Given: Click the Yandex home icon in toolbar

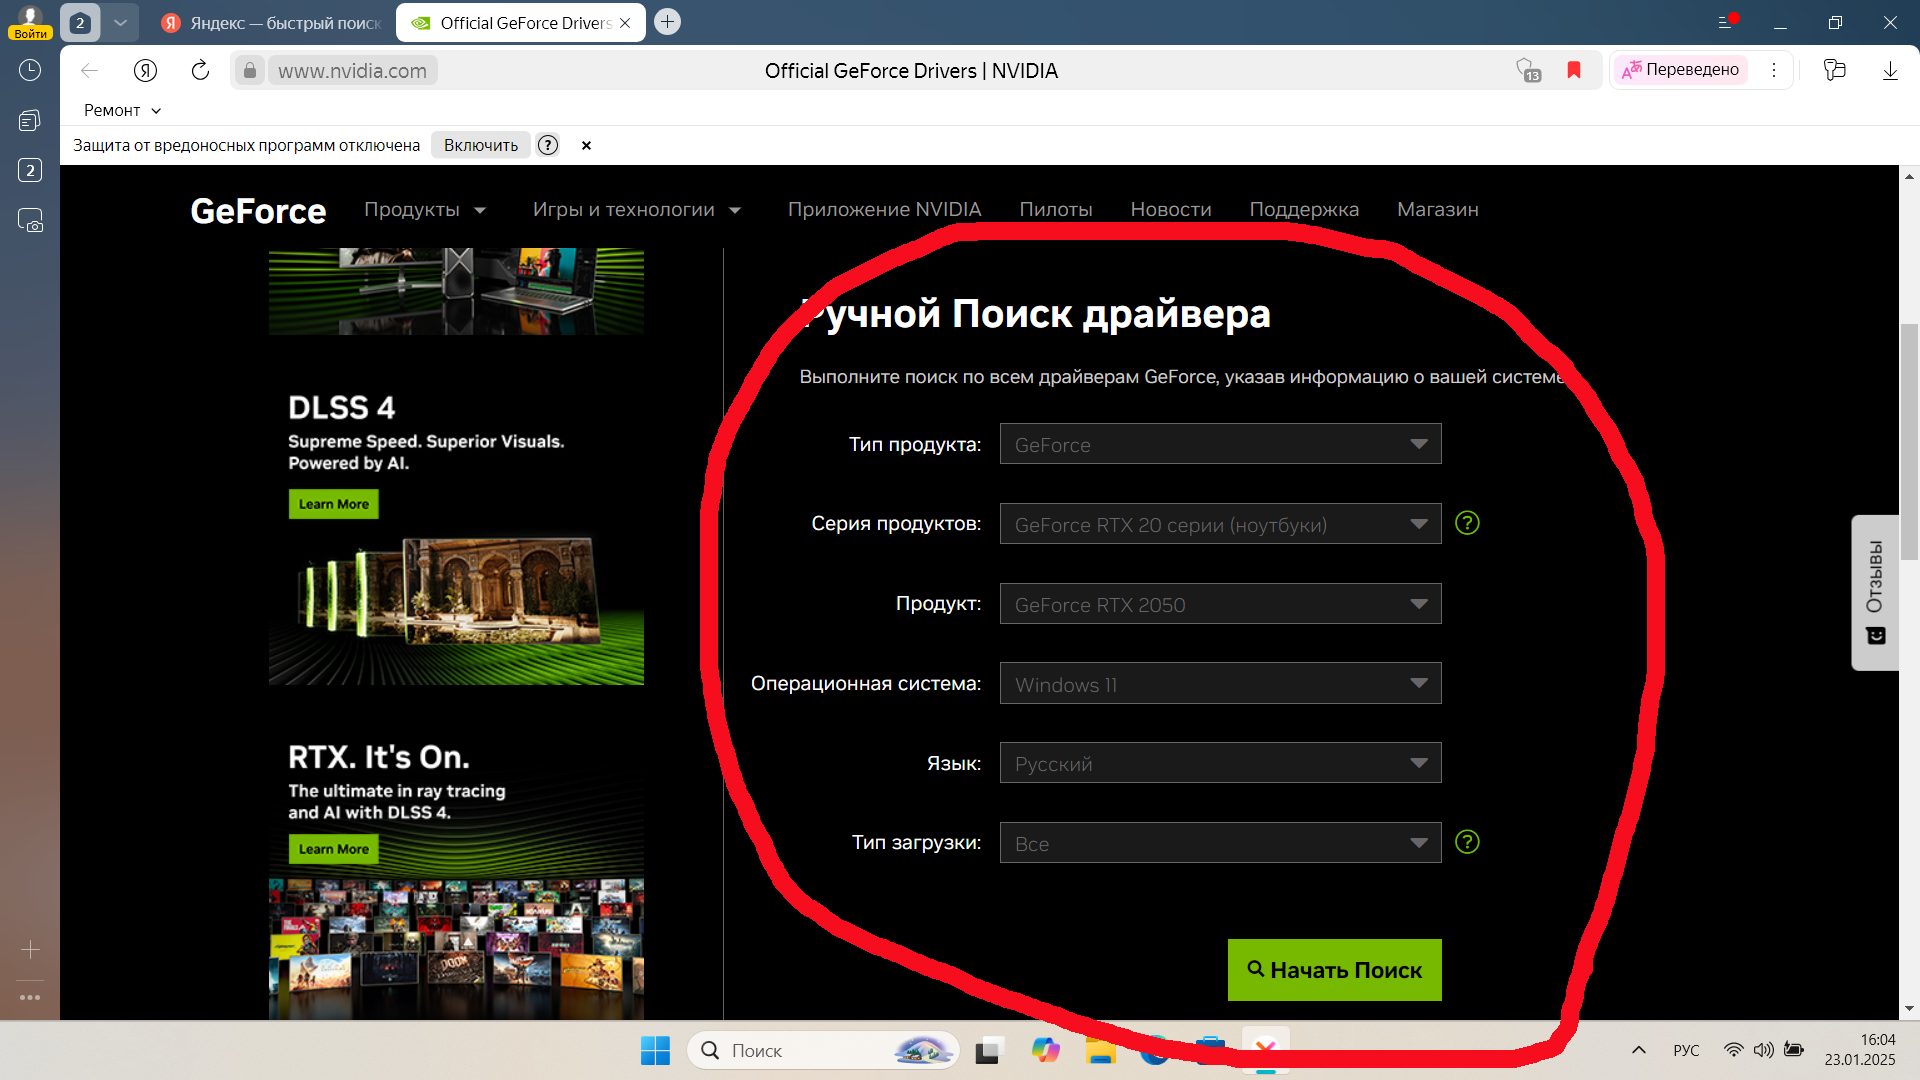Looking at the screenshot, I should 146,70.
